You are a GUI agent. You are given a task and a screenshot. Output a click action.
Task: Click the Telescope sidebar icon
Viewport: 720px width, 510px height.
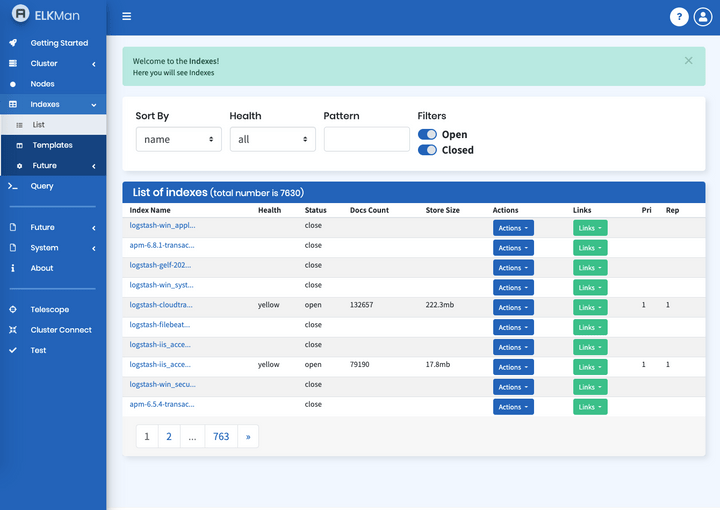coord(13,309)
